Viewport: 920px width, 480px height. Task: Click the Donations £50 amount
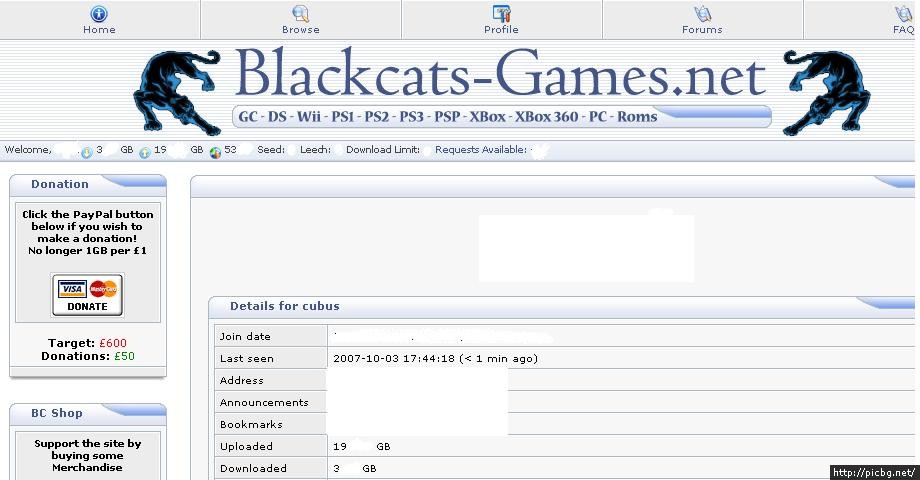coord(124,356)
